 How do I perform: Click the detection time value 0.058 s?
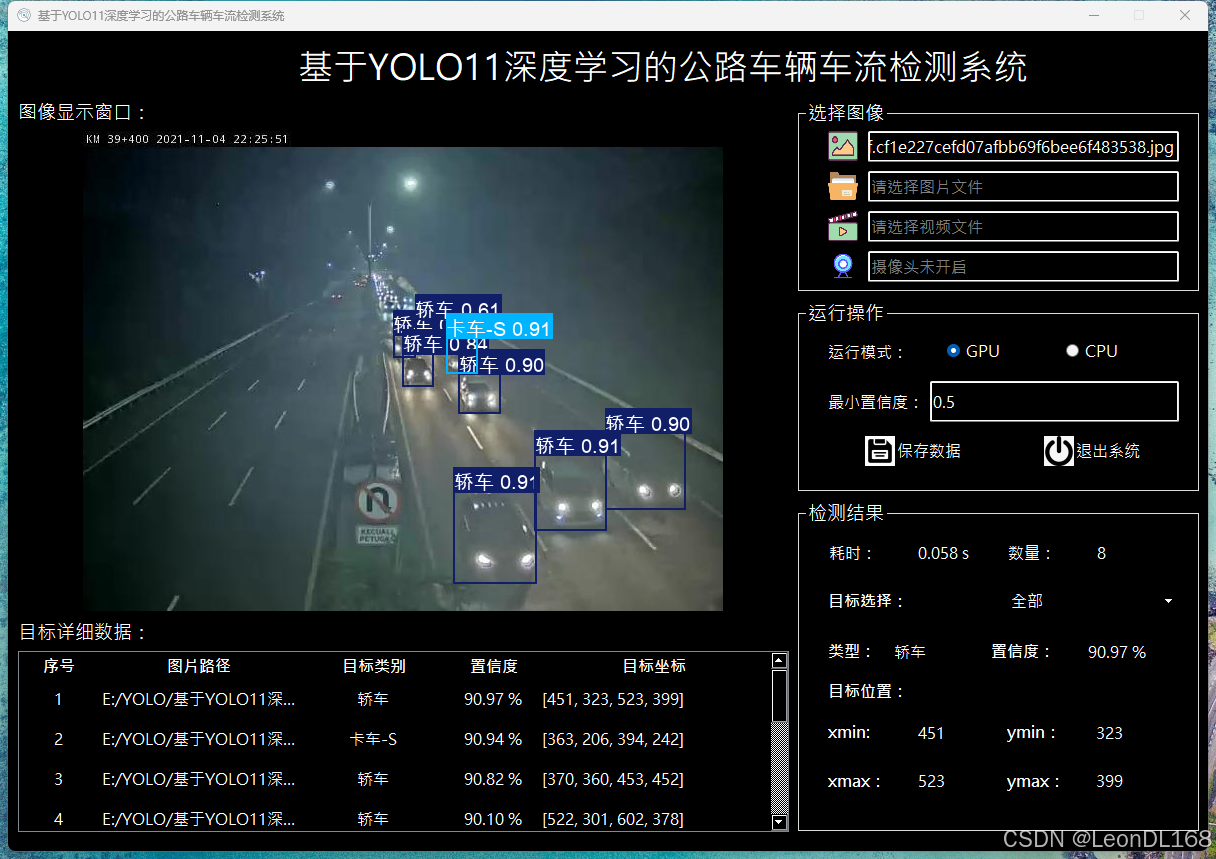coord(943,553)
